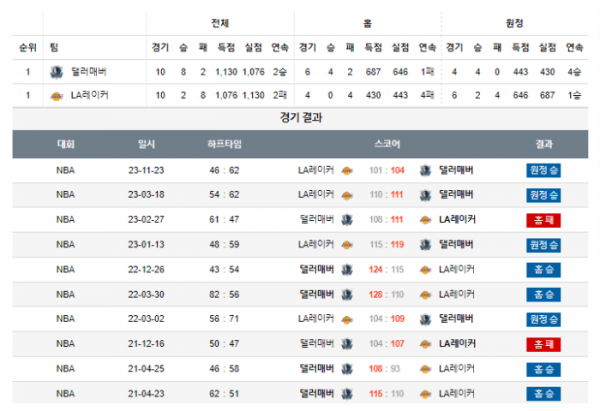600x411 pixels.
Task: Click 홈승 result badge for 22-03-30
Action: [543, 295]
